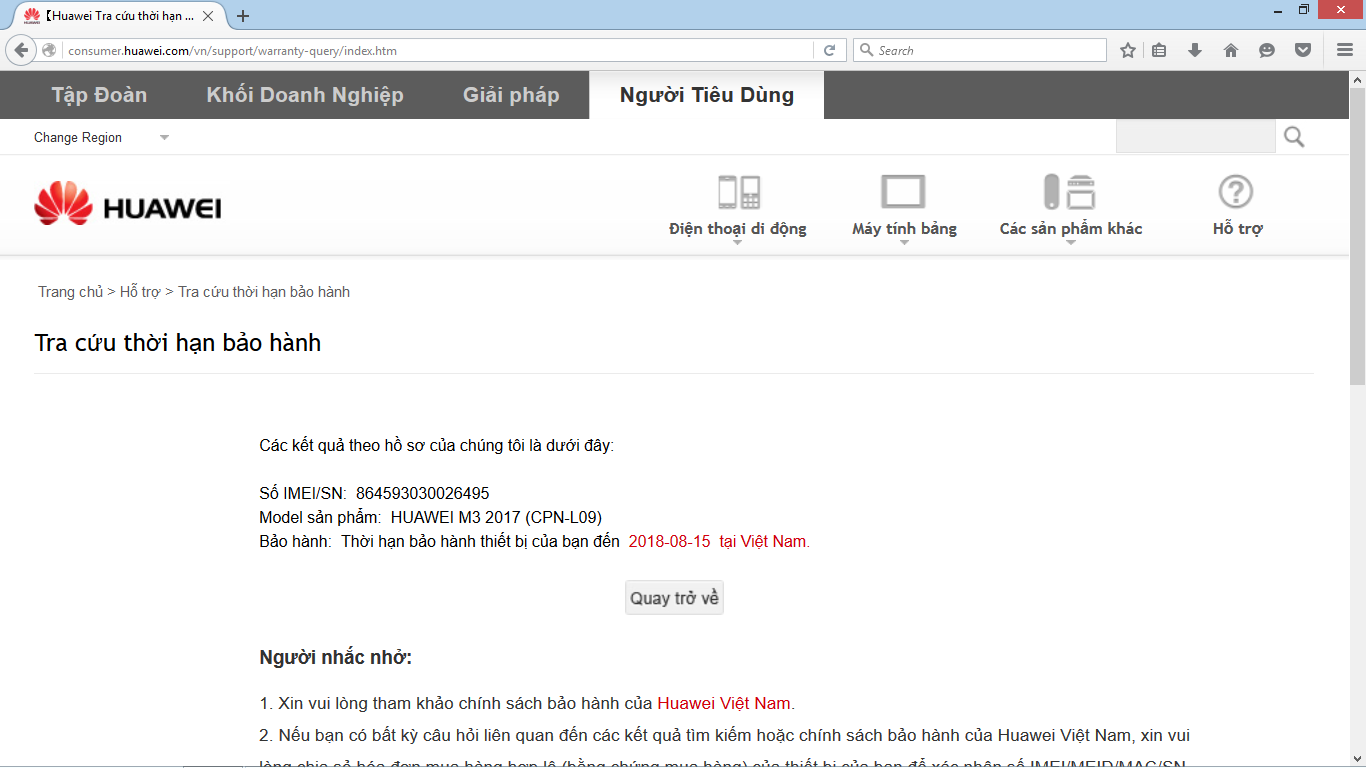This screenshot has height=768, width=1366.
Task: Click the browser URL address field
Action: [x=438, y=50]
